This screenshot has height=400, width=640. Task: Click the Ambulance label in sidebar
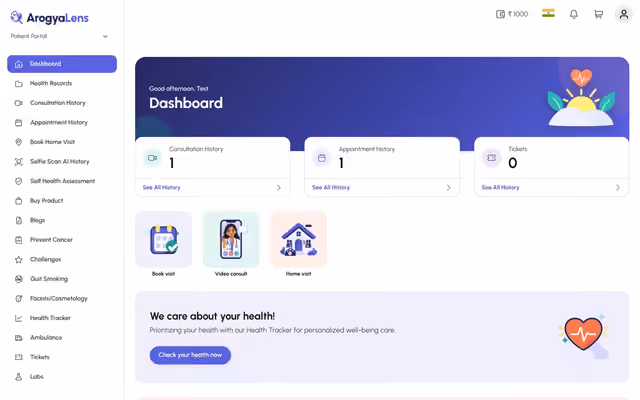(x=46, y=338)
